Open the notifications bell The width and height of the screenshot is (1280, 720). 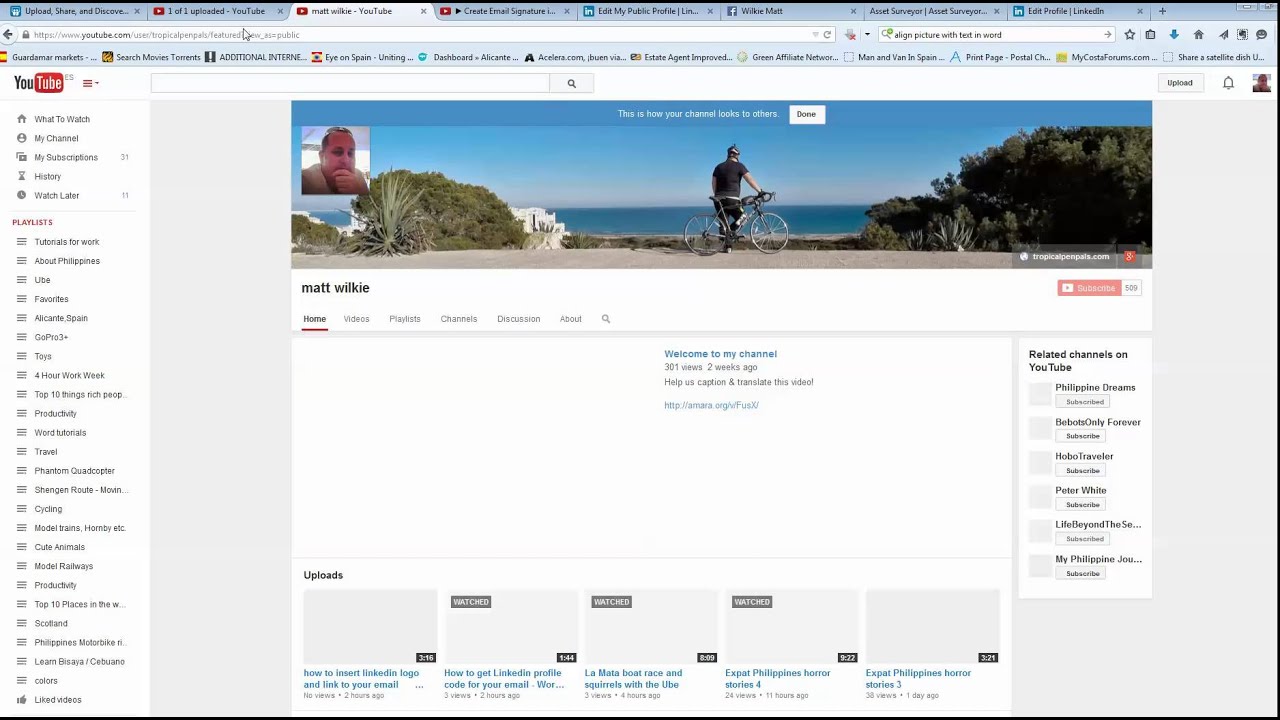pyautogui.click(x=1228, y=83)
